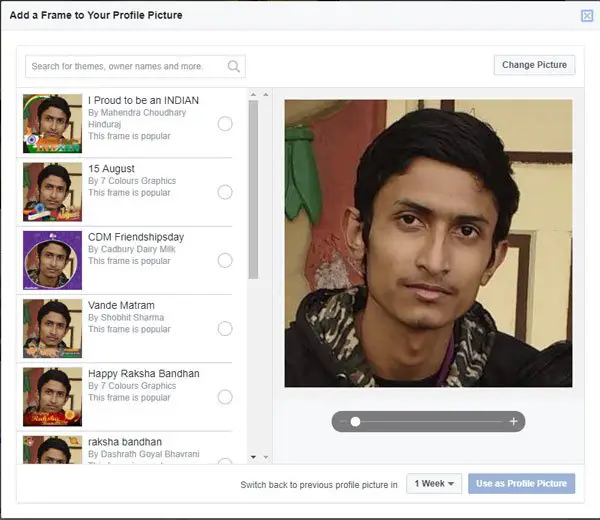The width and height of the screenshot is (600, 520).
Task: Click the minus icon on zoom slider
Action: [x=342, y=421]
